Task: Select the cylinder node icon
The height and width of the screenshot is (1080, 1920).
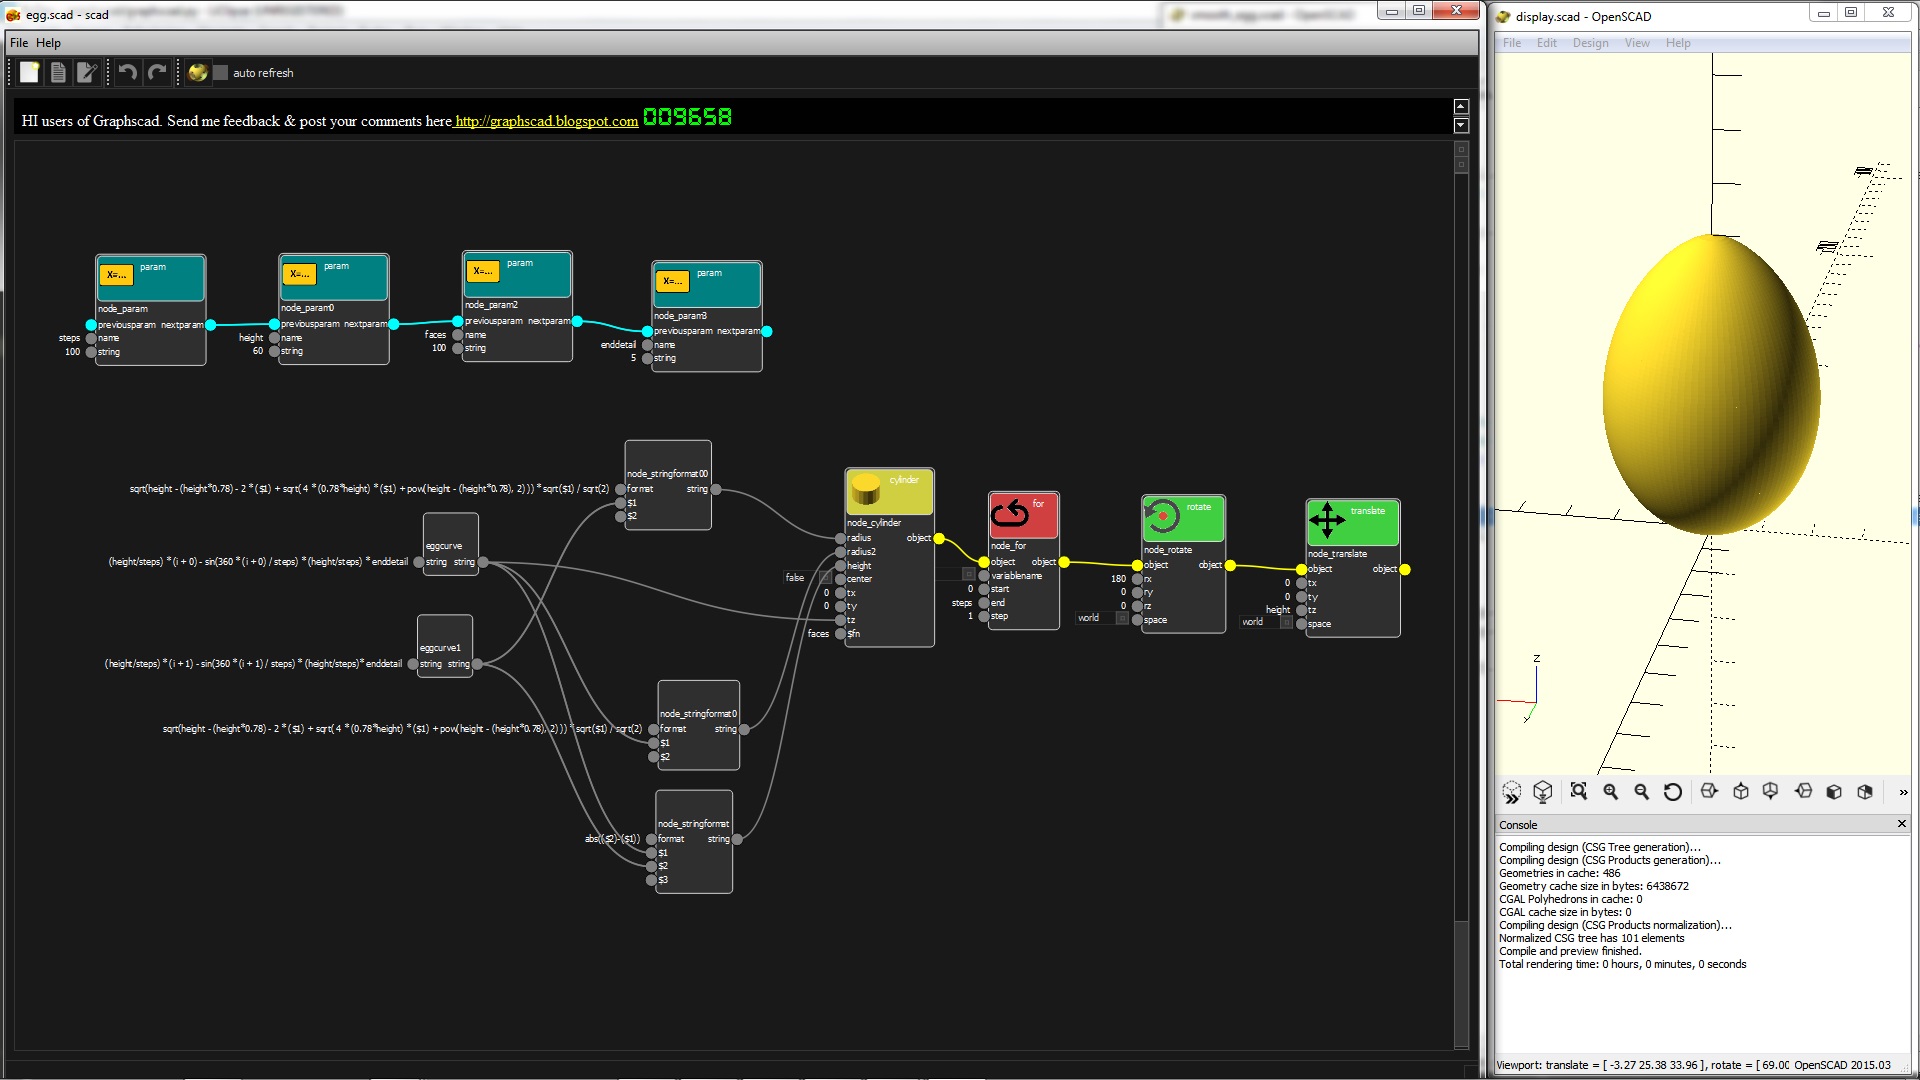Action: (866, 489)
